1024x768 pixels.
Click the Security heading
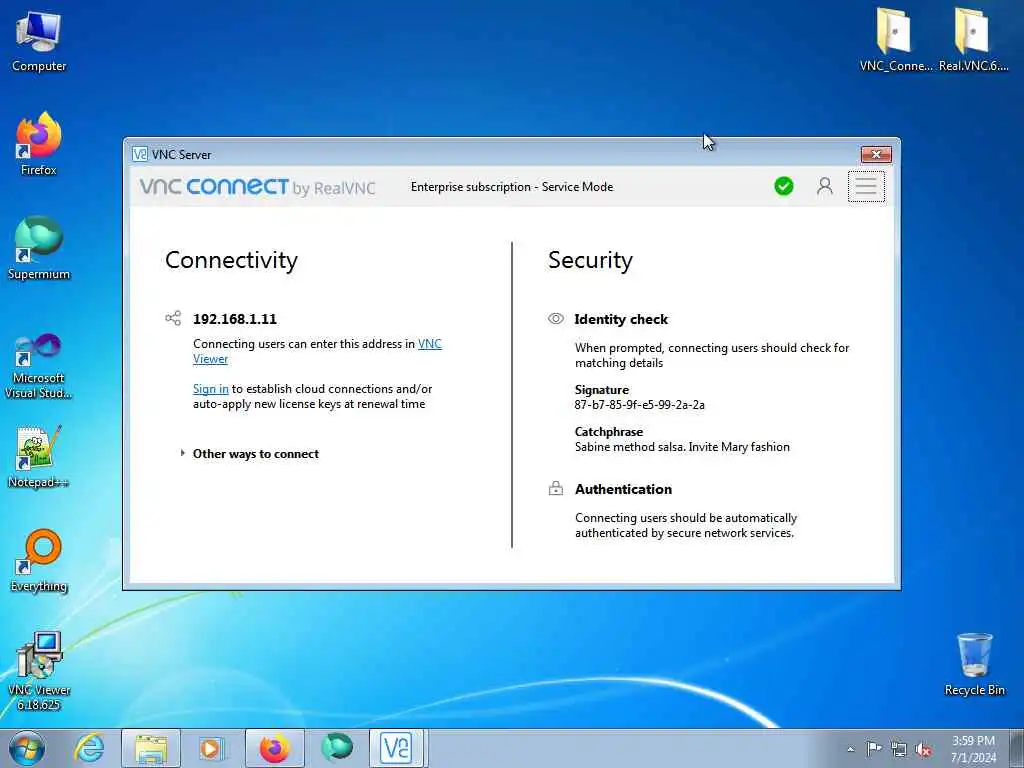point(590,260)
